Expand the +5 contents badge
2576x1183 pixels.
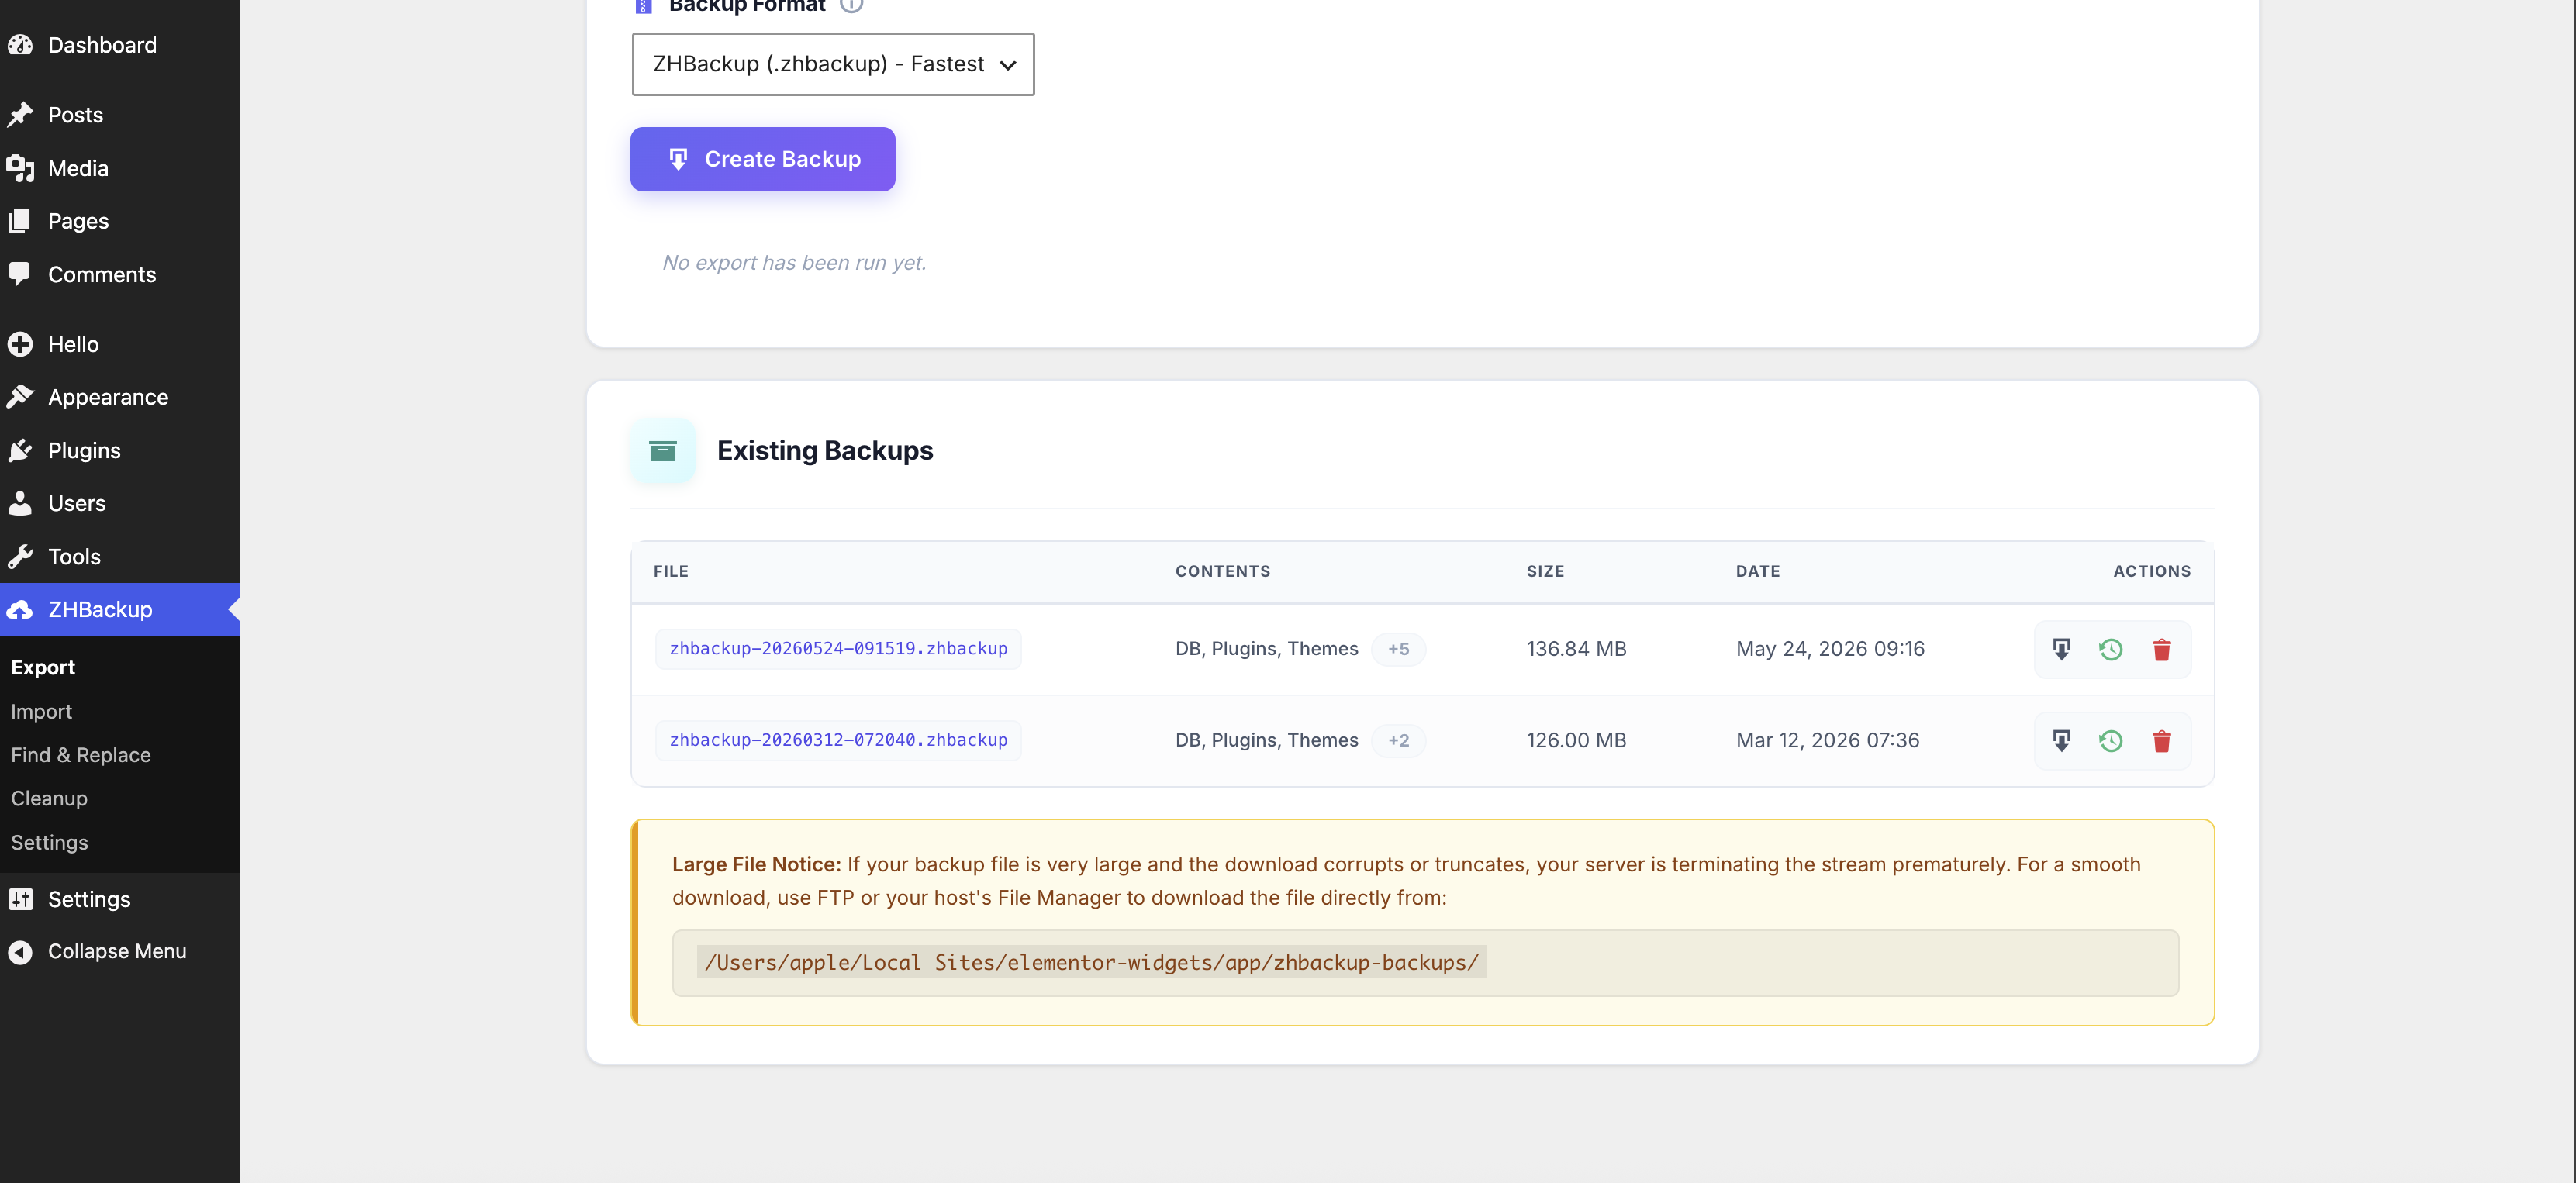coord(1398,649)
